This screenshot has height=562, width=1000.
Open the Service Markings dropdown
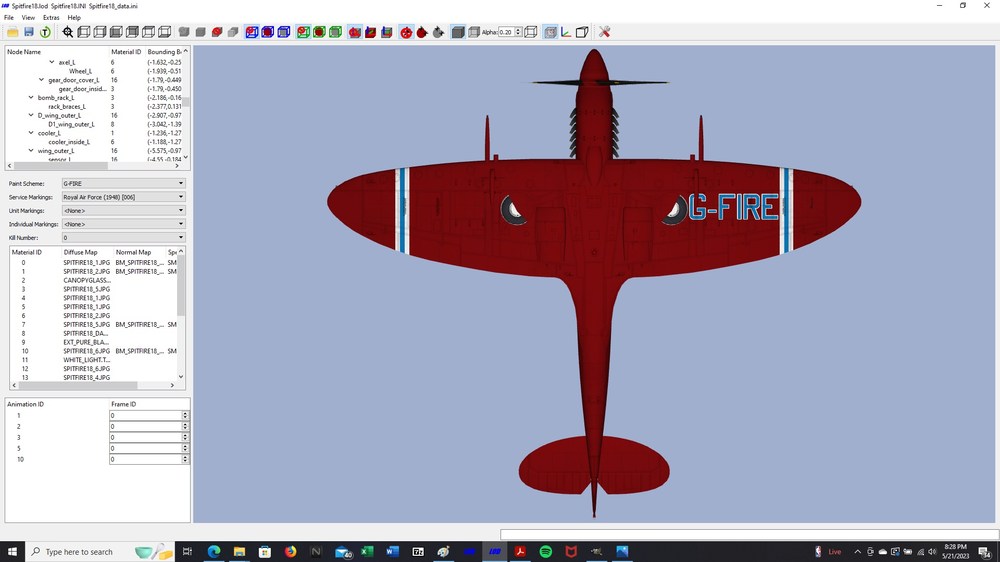123,197
